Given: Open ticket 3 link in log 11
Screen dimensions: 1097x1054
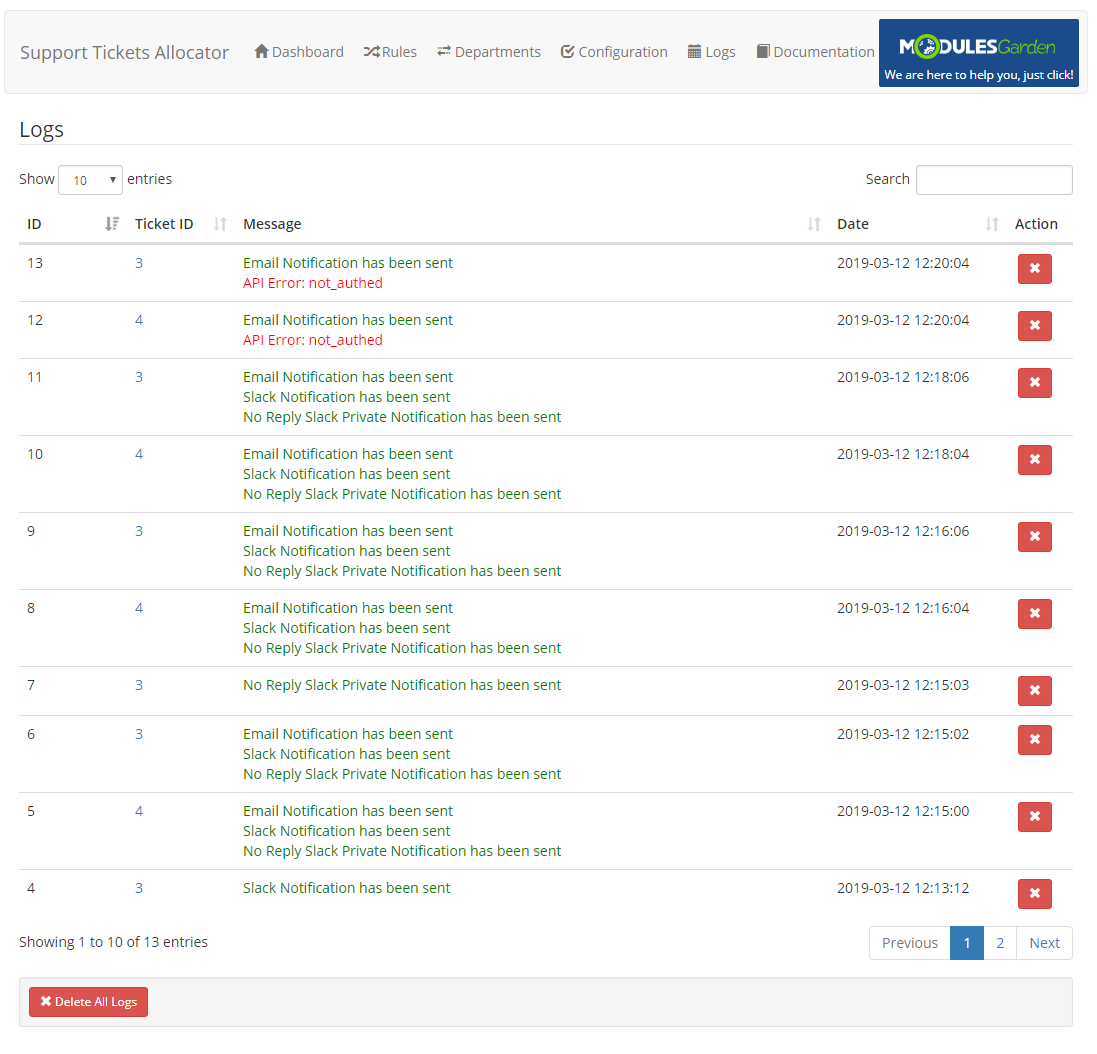Looking at the screenshot, I should coord(139,377).
